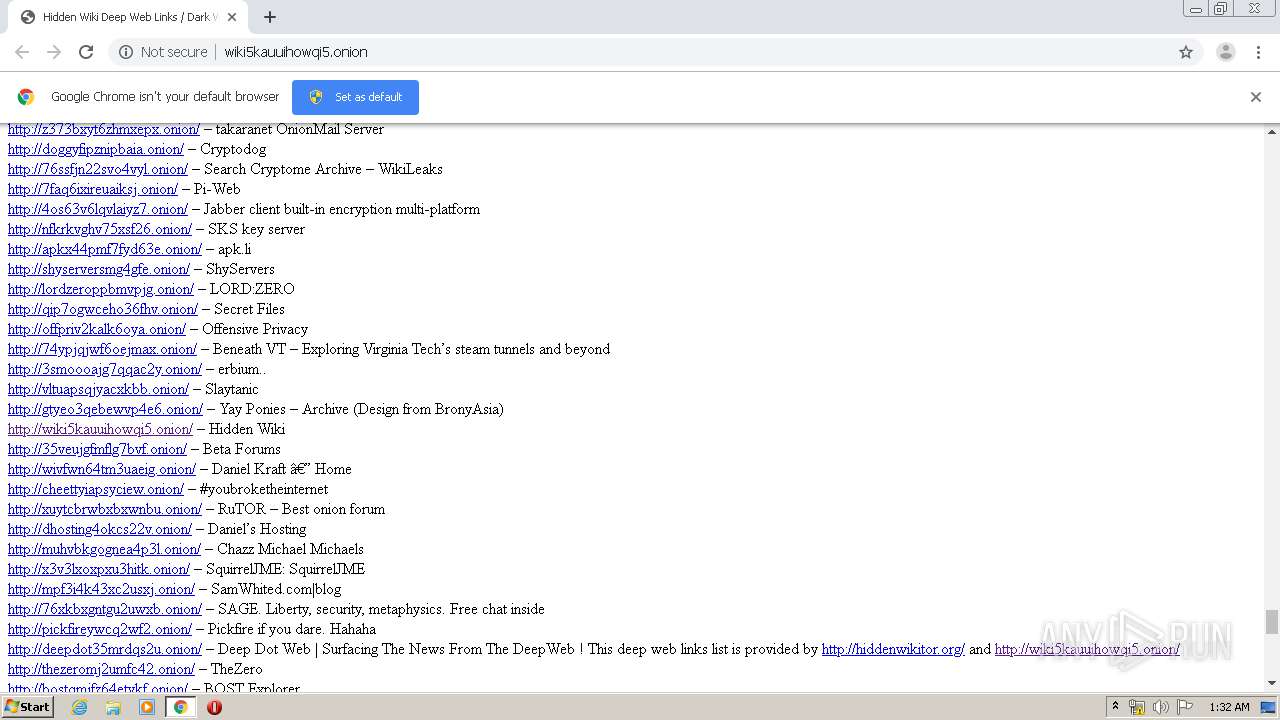View the Not secure site information icon
This screenshot has height=720, width=1280.
pos(126,52)
